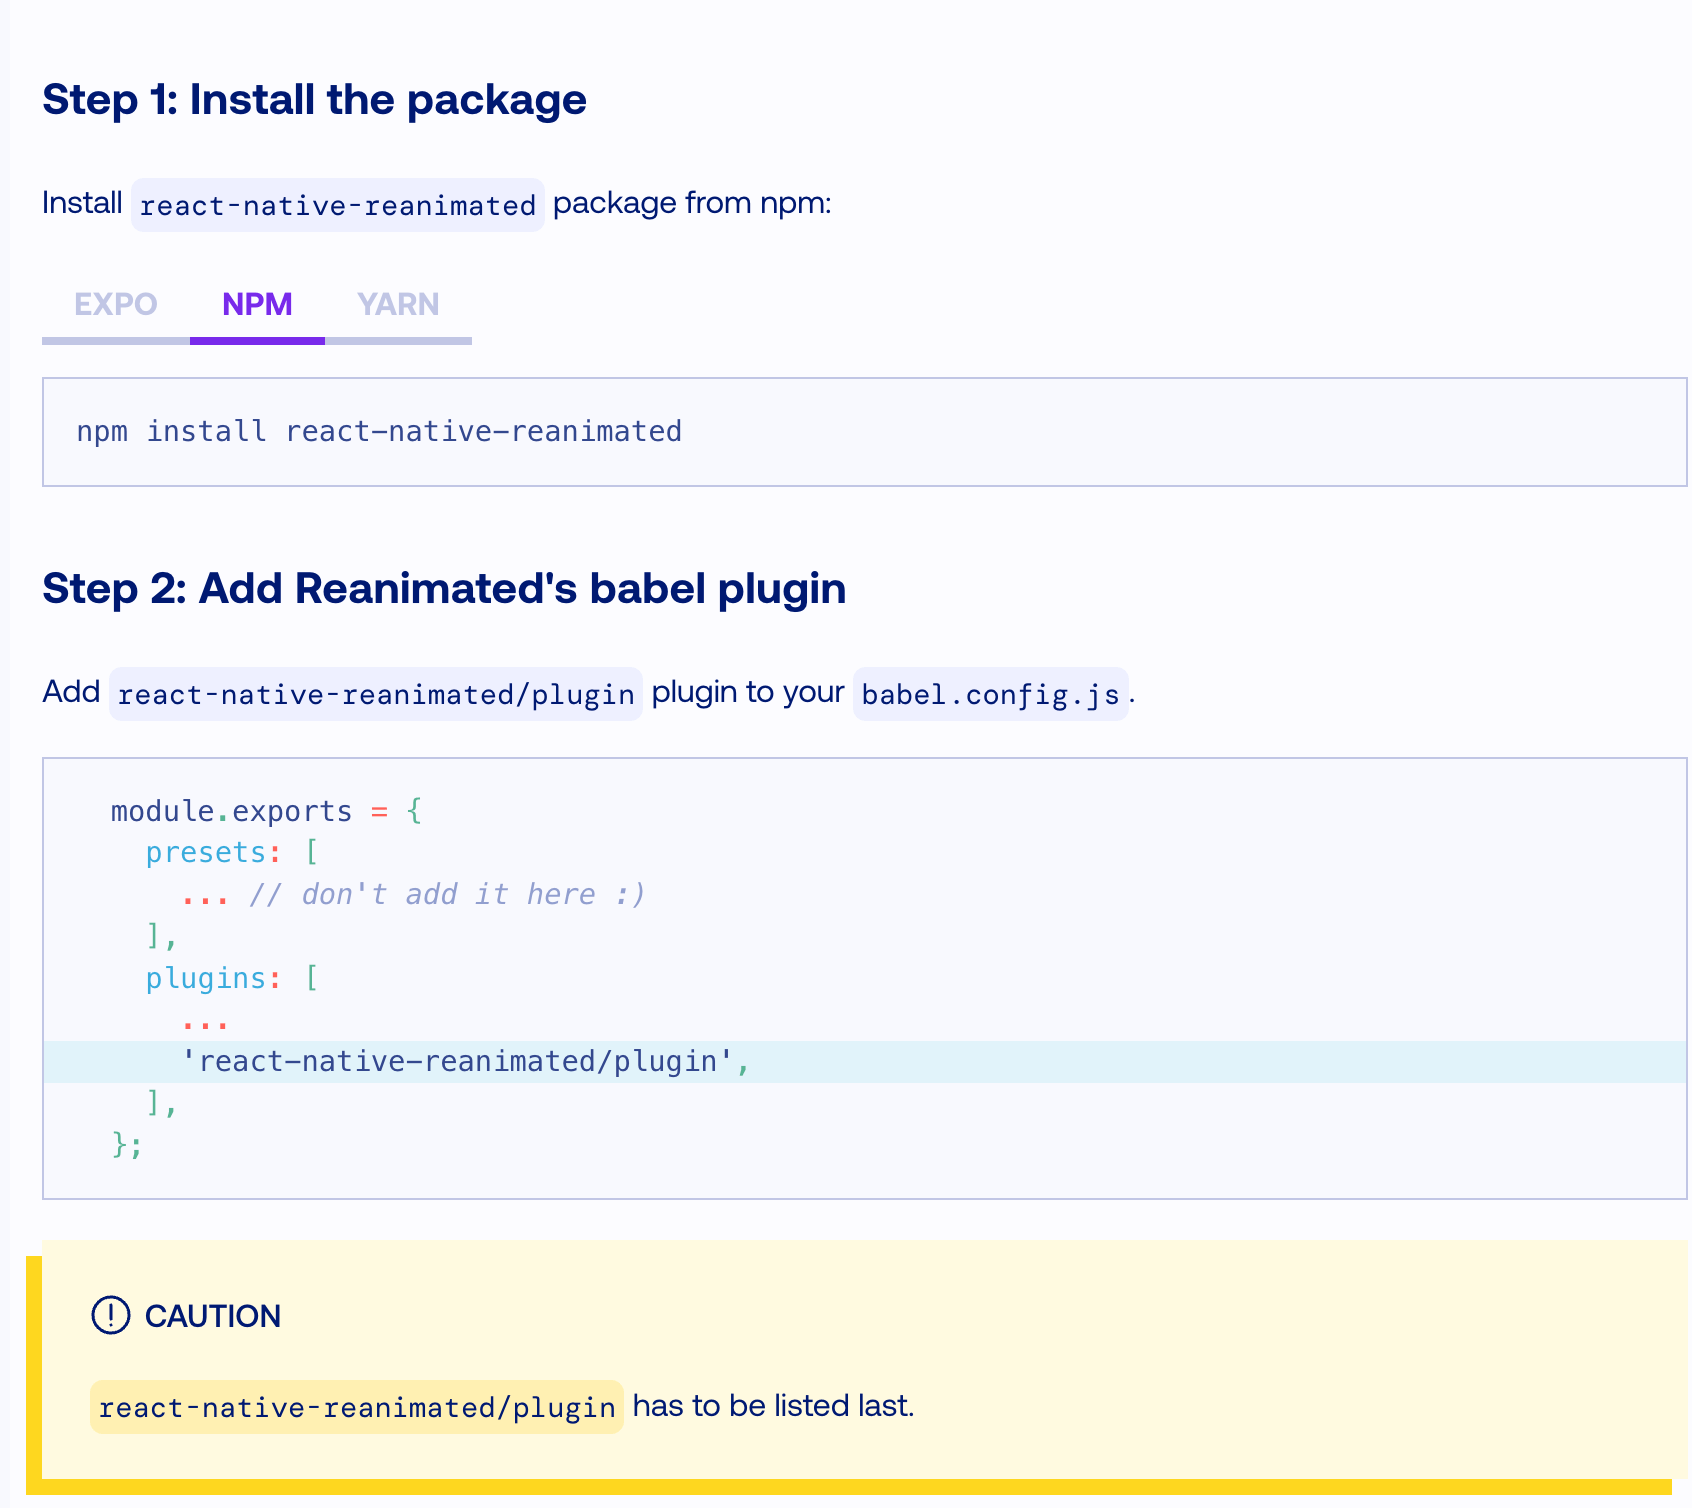
Task: Click the plugin code tag in the caution box
Action: pos(357,1407)
